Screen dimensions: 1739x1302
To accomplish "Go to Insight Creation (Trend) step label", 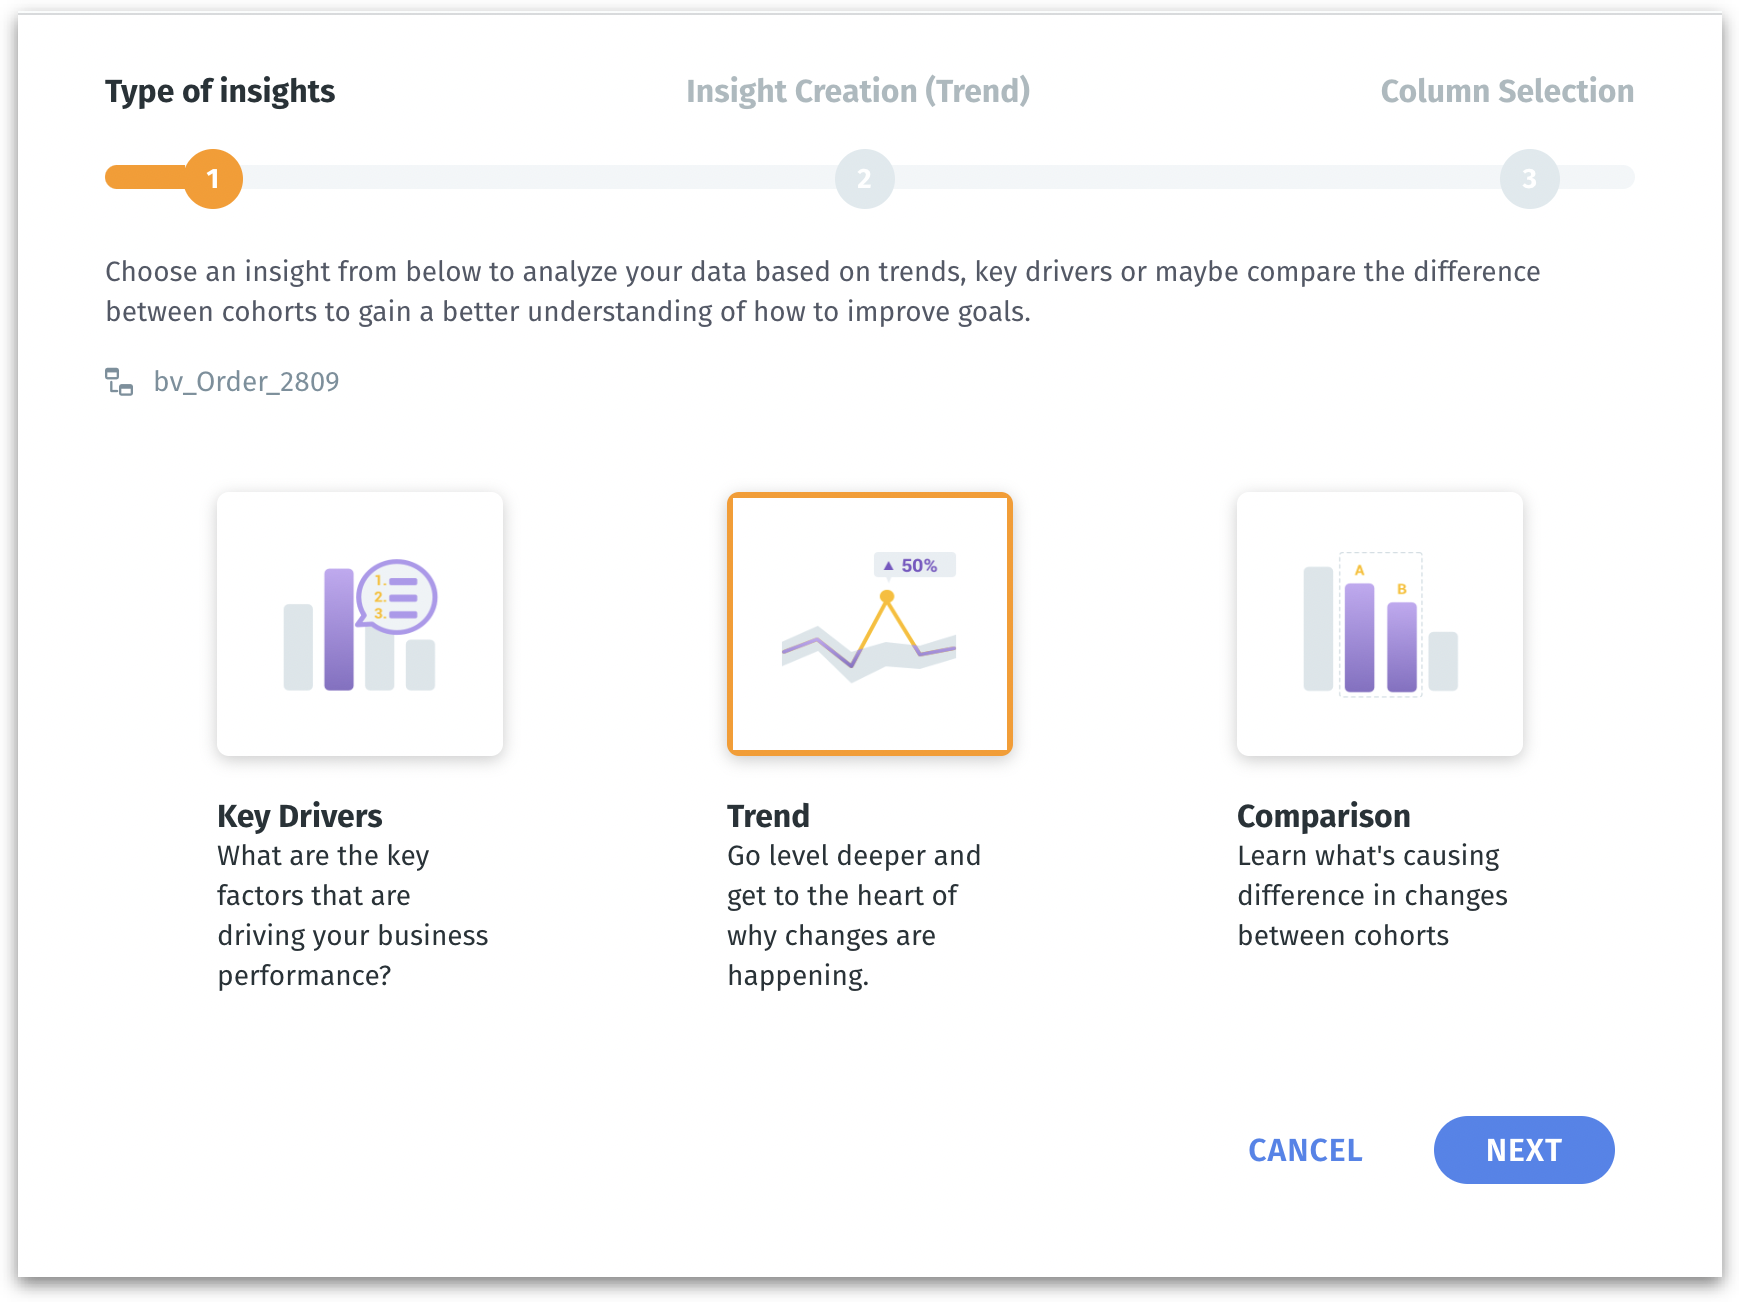I will click(x=858, y=91).
